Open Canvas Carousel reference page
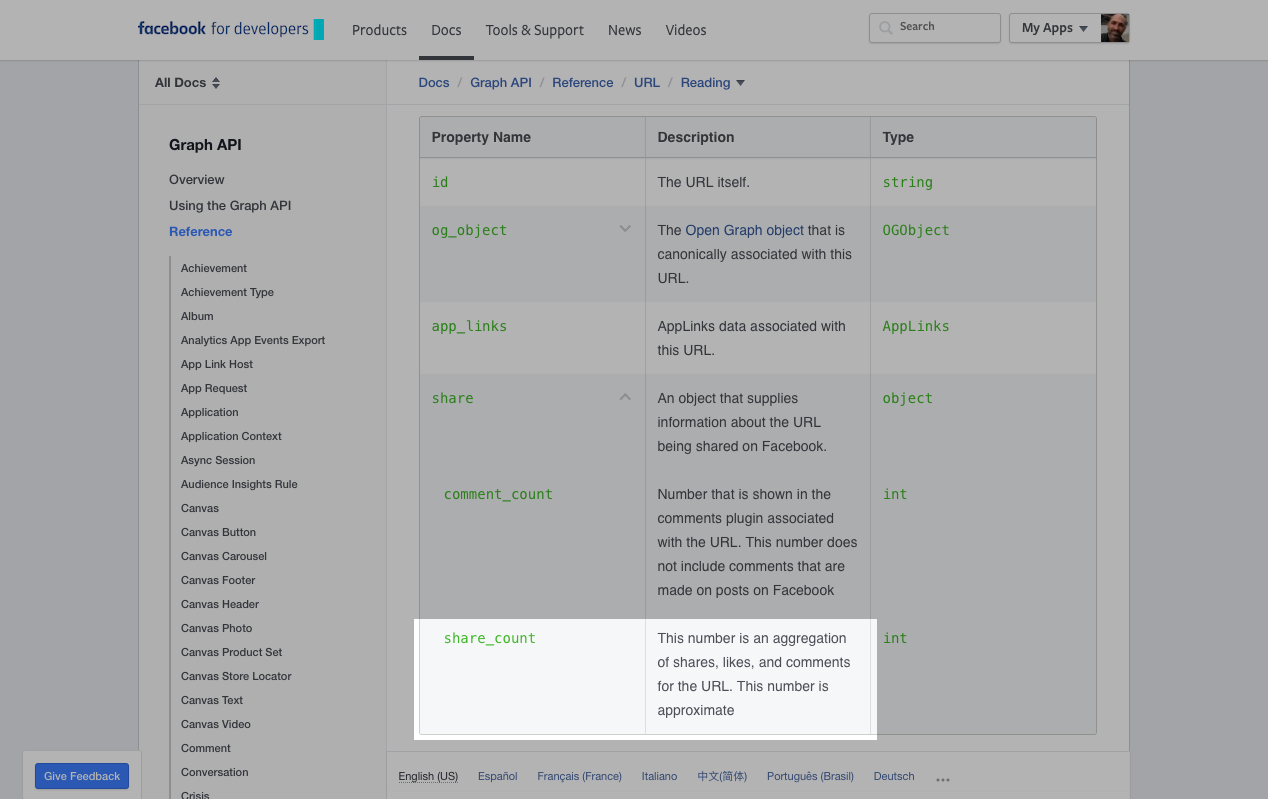This screenshot has width=1268, height=799. [x=224, y=556]
